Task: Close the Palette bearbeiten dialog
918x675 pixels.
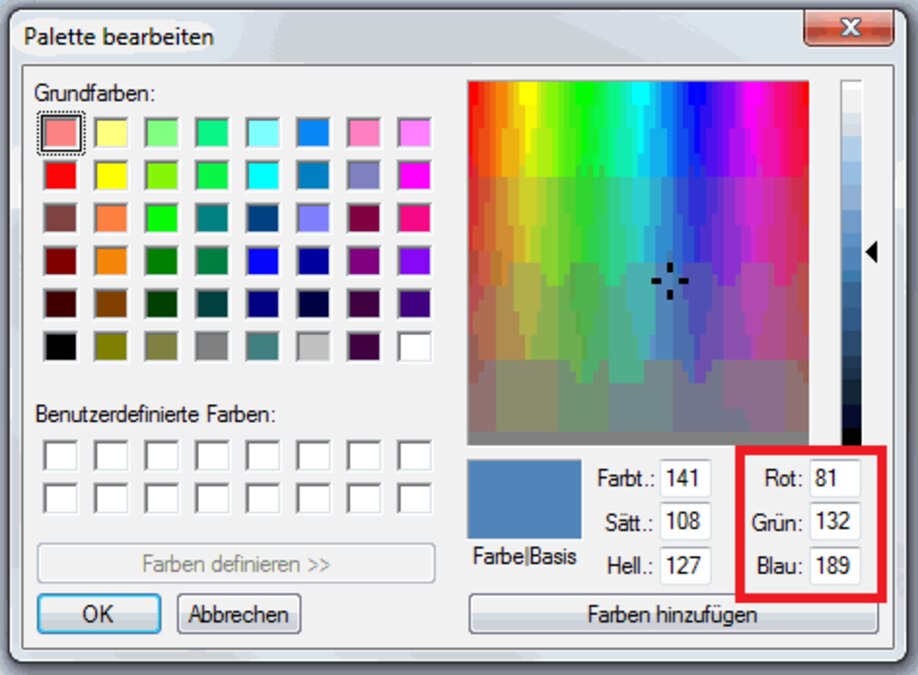Action: (x=849, y=27)
